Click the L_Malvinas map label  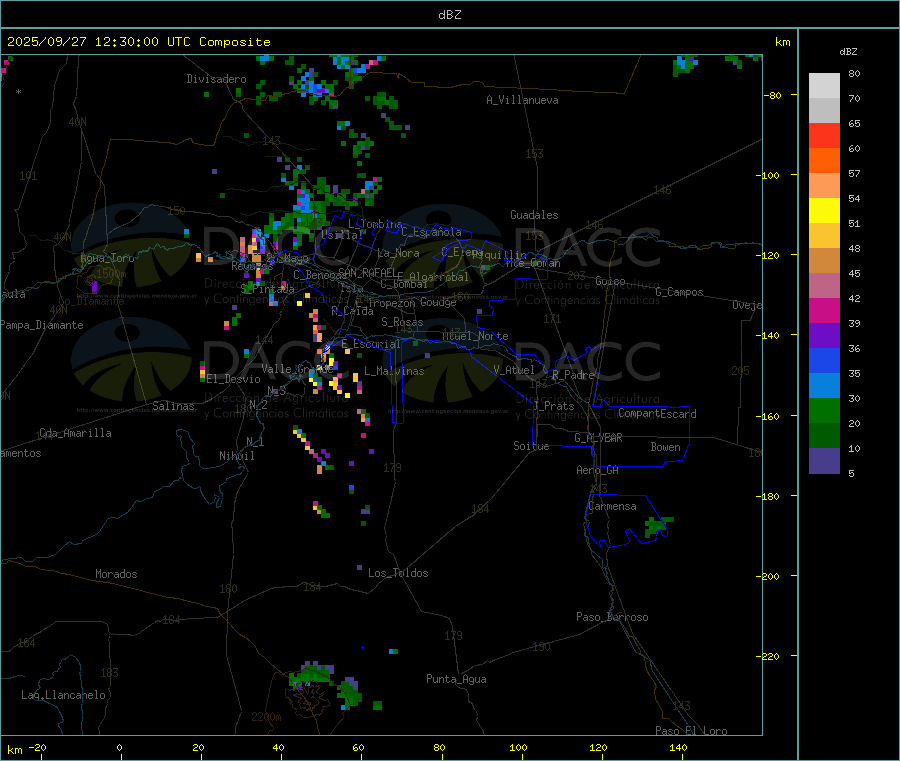click(x=394, y=371)
